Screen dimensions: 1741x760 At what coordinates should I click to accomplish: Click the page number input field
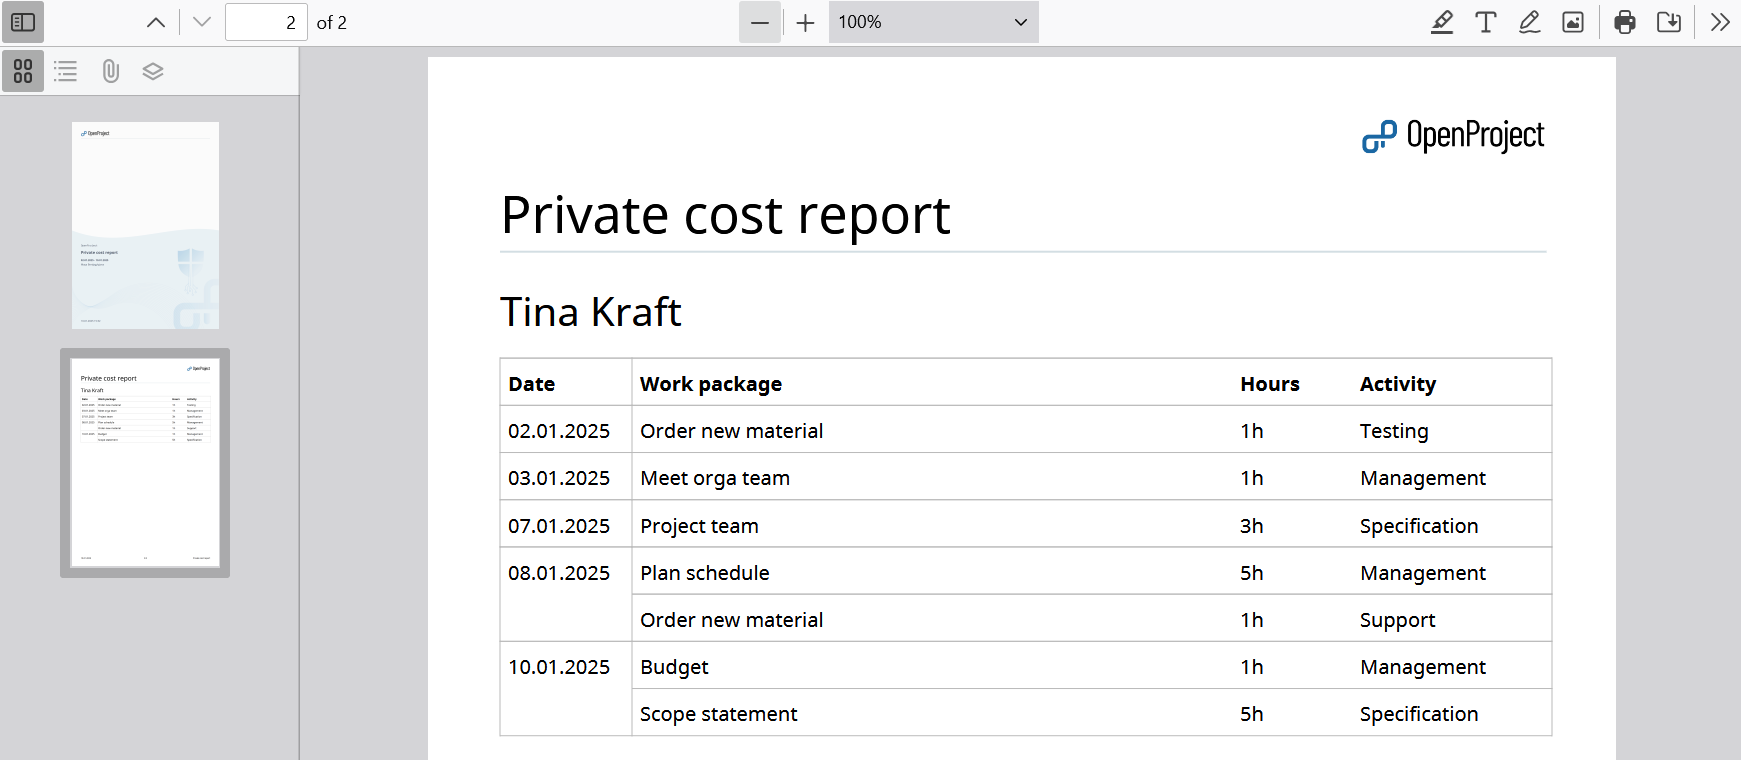[265, 22]
